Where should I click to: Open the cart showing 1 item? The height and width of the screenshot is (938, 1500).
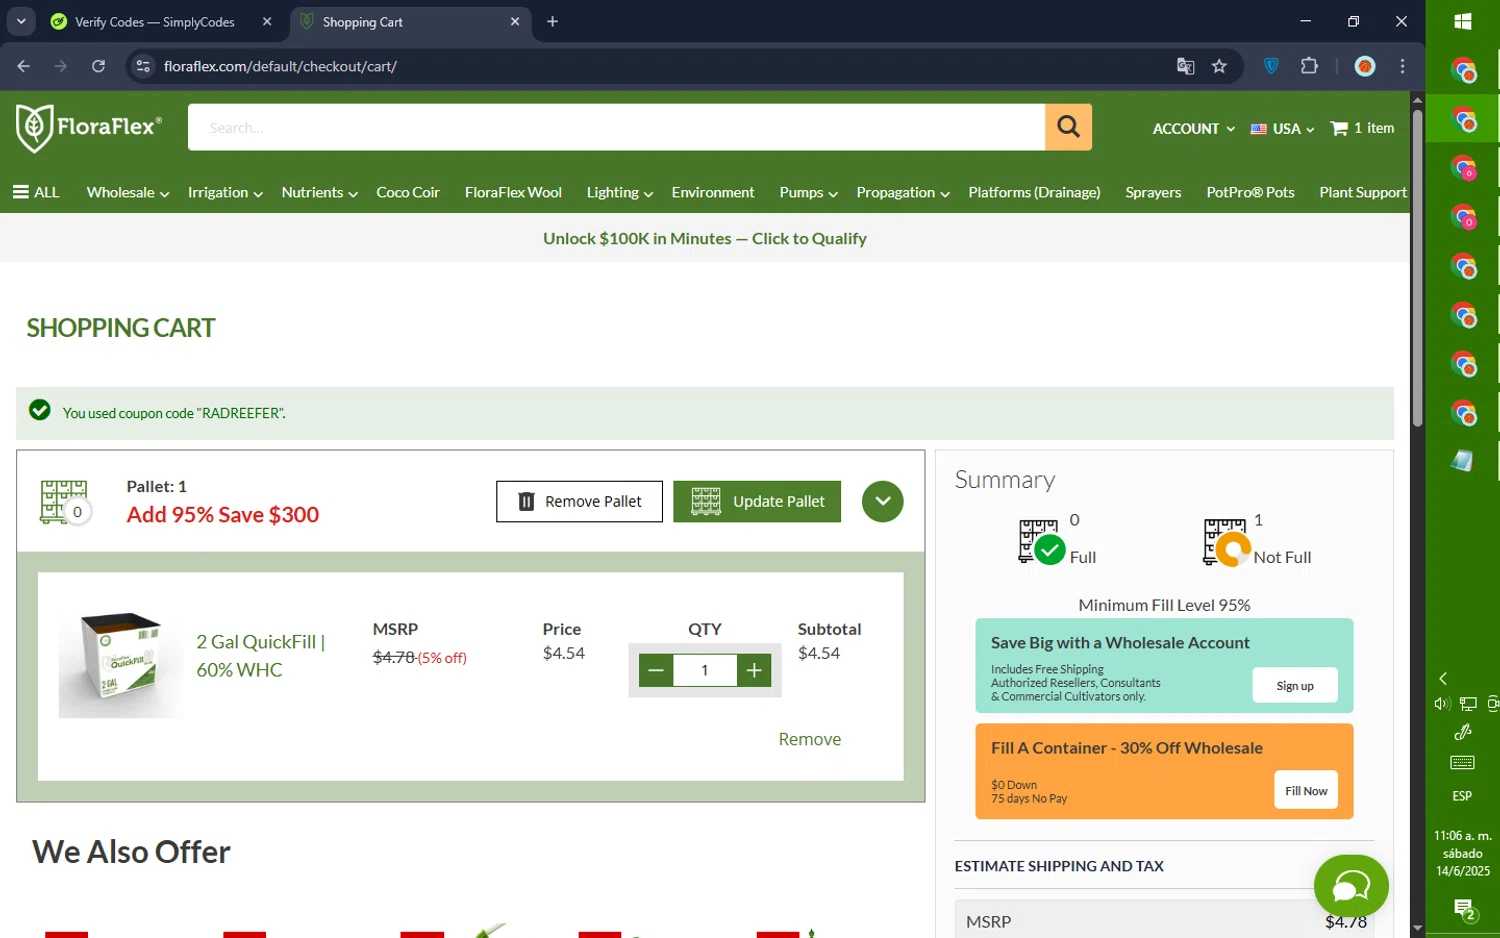(1362, 128)
